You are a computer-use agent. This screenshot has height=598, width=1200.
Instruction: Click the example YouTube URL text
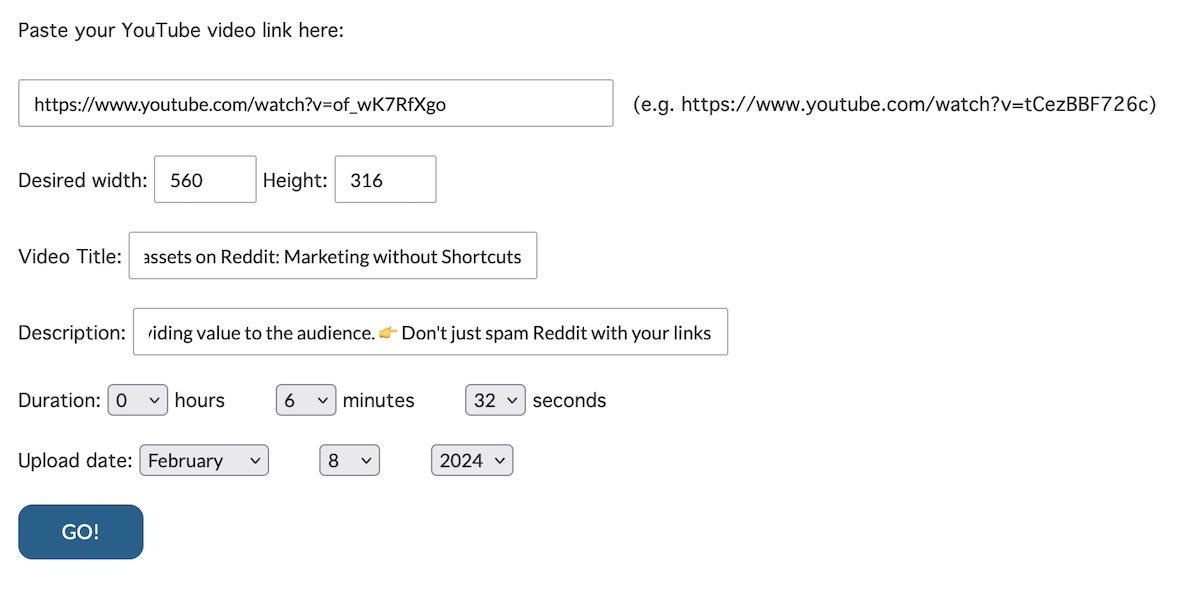[x=895, y=104]
